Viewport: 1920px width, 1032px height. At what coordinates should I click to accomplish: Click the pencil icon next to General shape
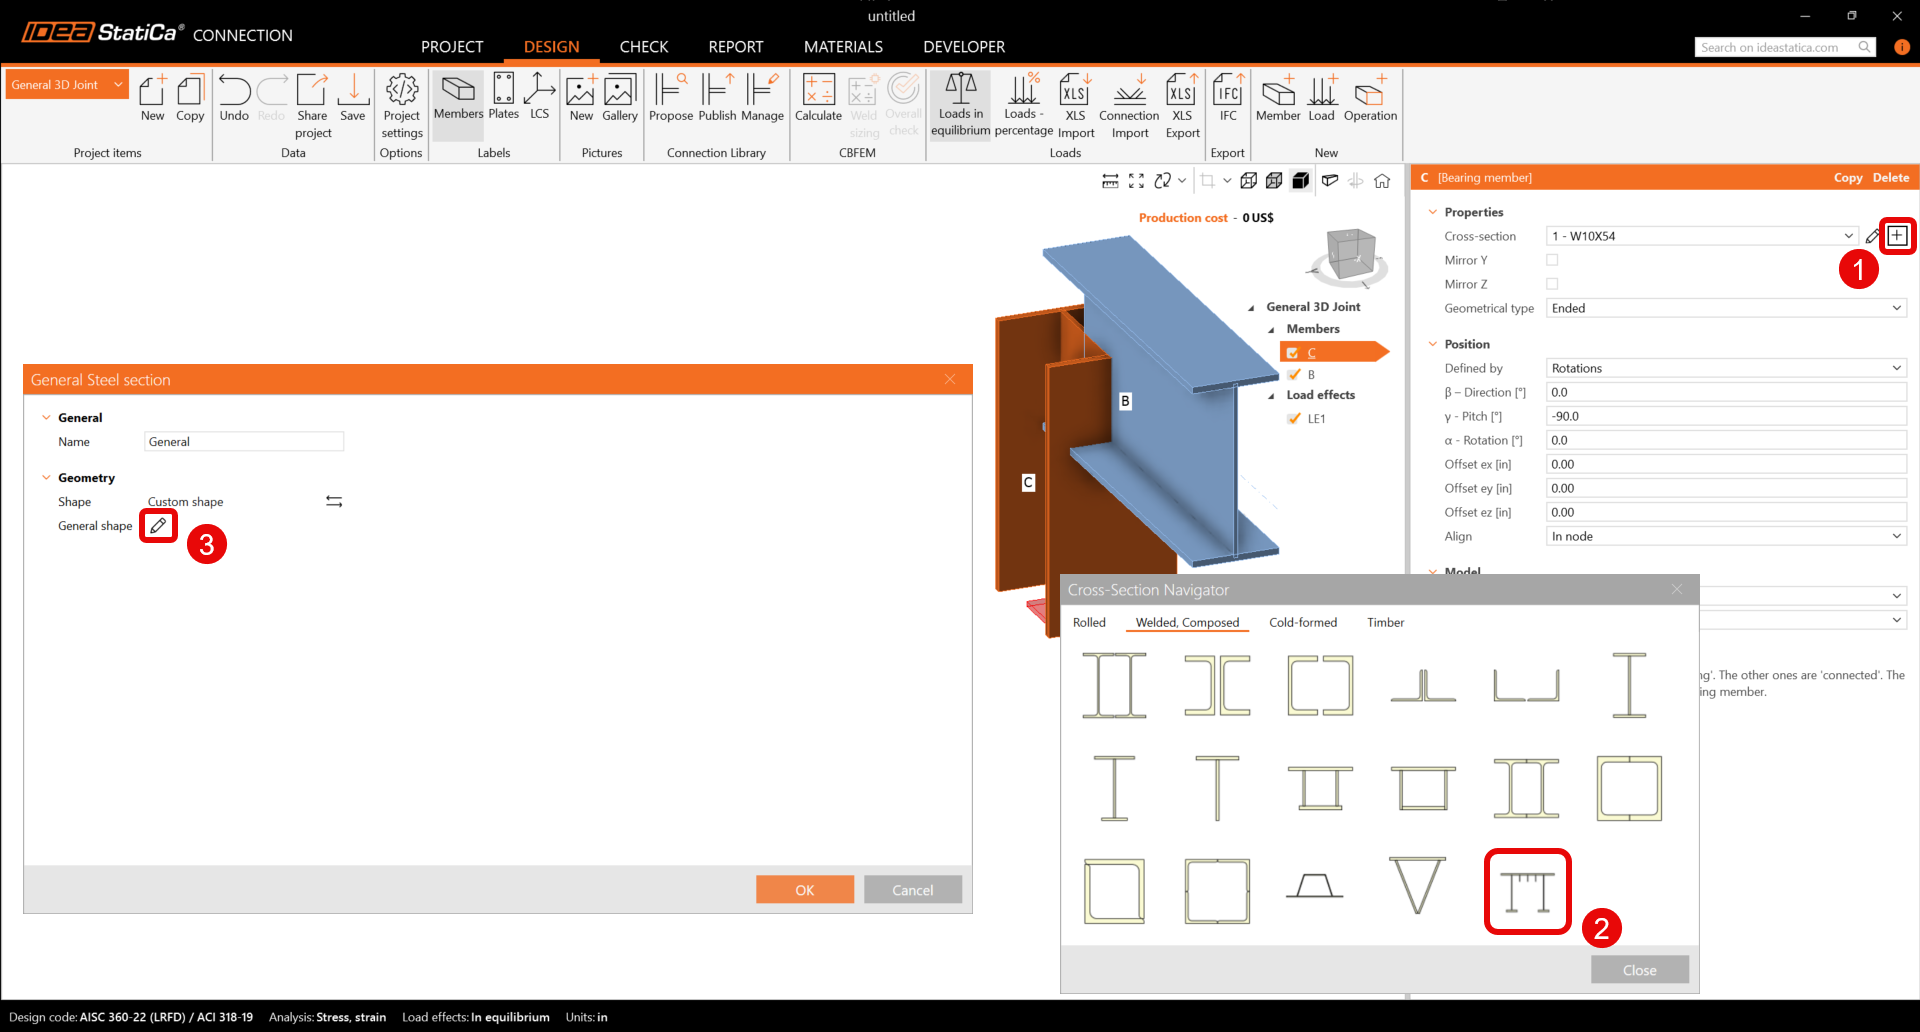158,526
